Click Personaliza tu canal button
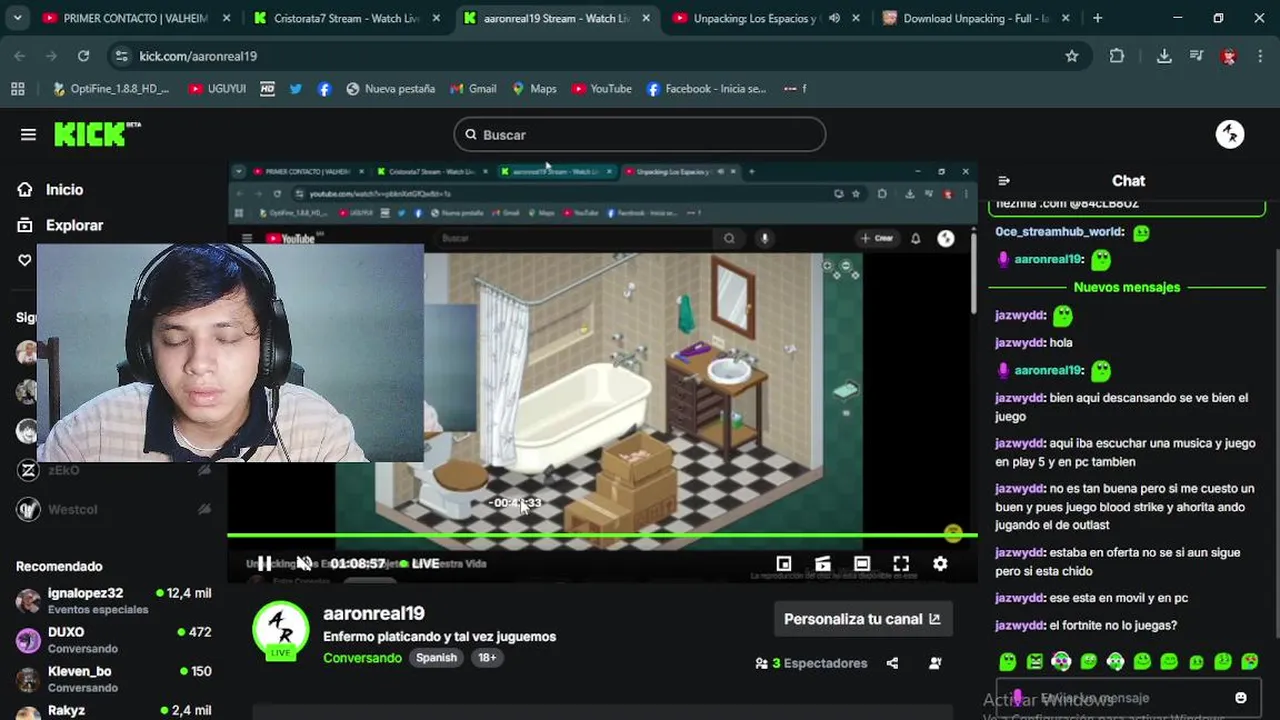 [862, 619]
